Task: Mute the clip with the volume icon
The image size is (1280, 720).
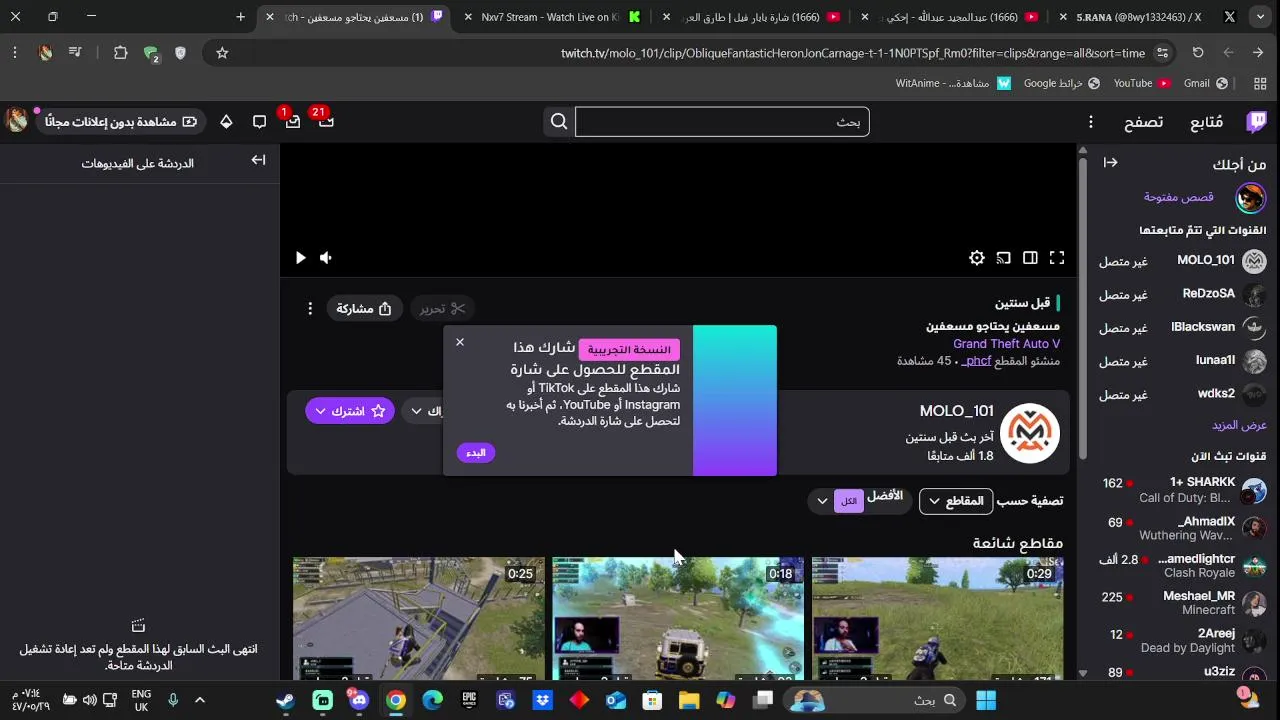Action: [326, 258]
